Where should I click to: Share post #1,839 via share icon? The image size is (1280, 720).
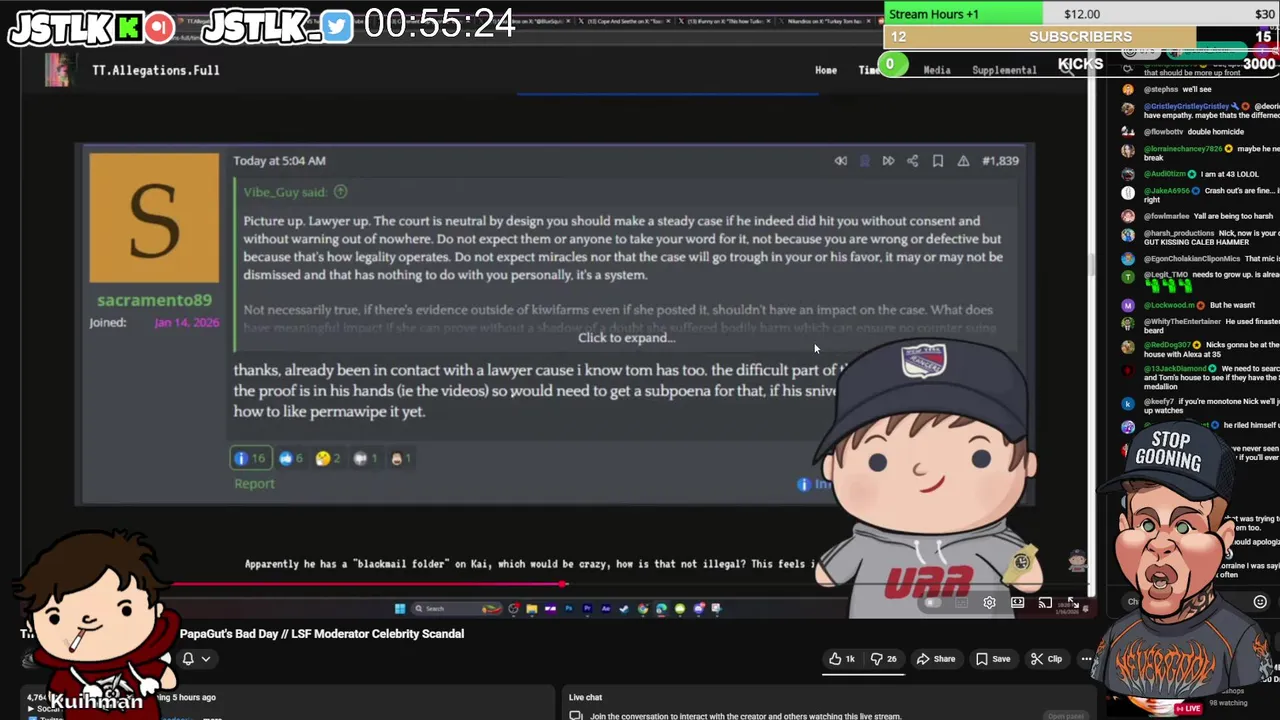click(912, 161)
